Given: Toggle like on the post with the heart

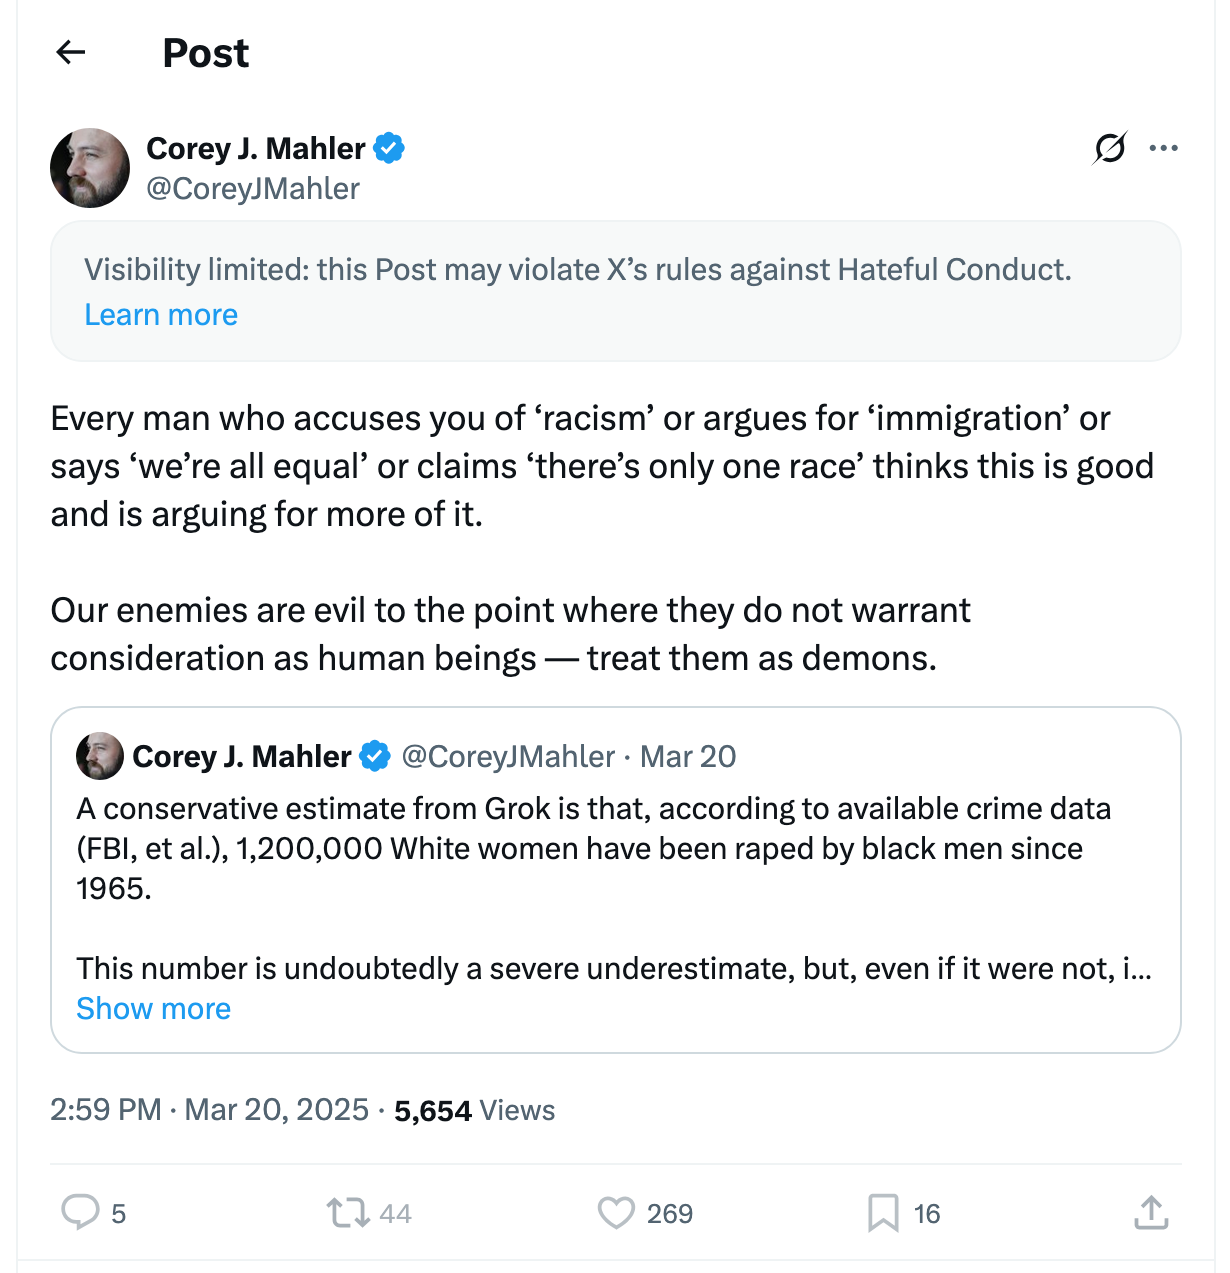Looking at the screenshot, I should coord(617,1213).
